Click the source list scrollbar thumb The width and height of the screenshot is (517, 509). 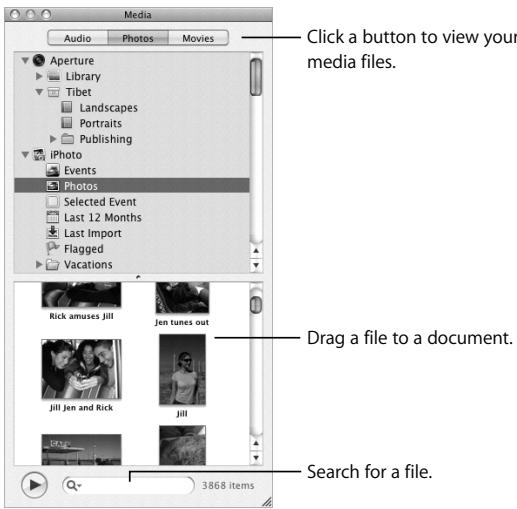pyautogui.click(x=256, y=77)
